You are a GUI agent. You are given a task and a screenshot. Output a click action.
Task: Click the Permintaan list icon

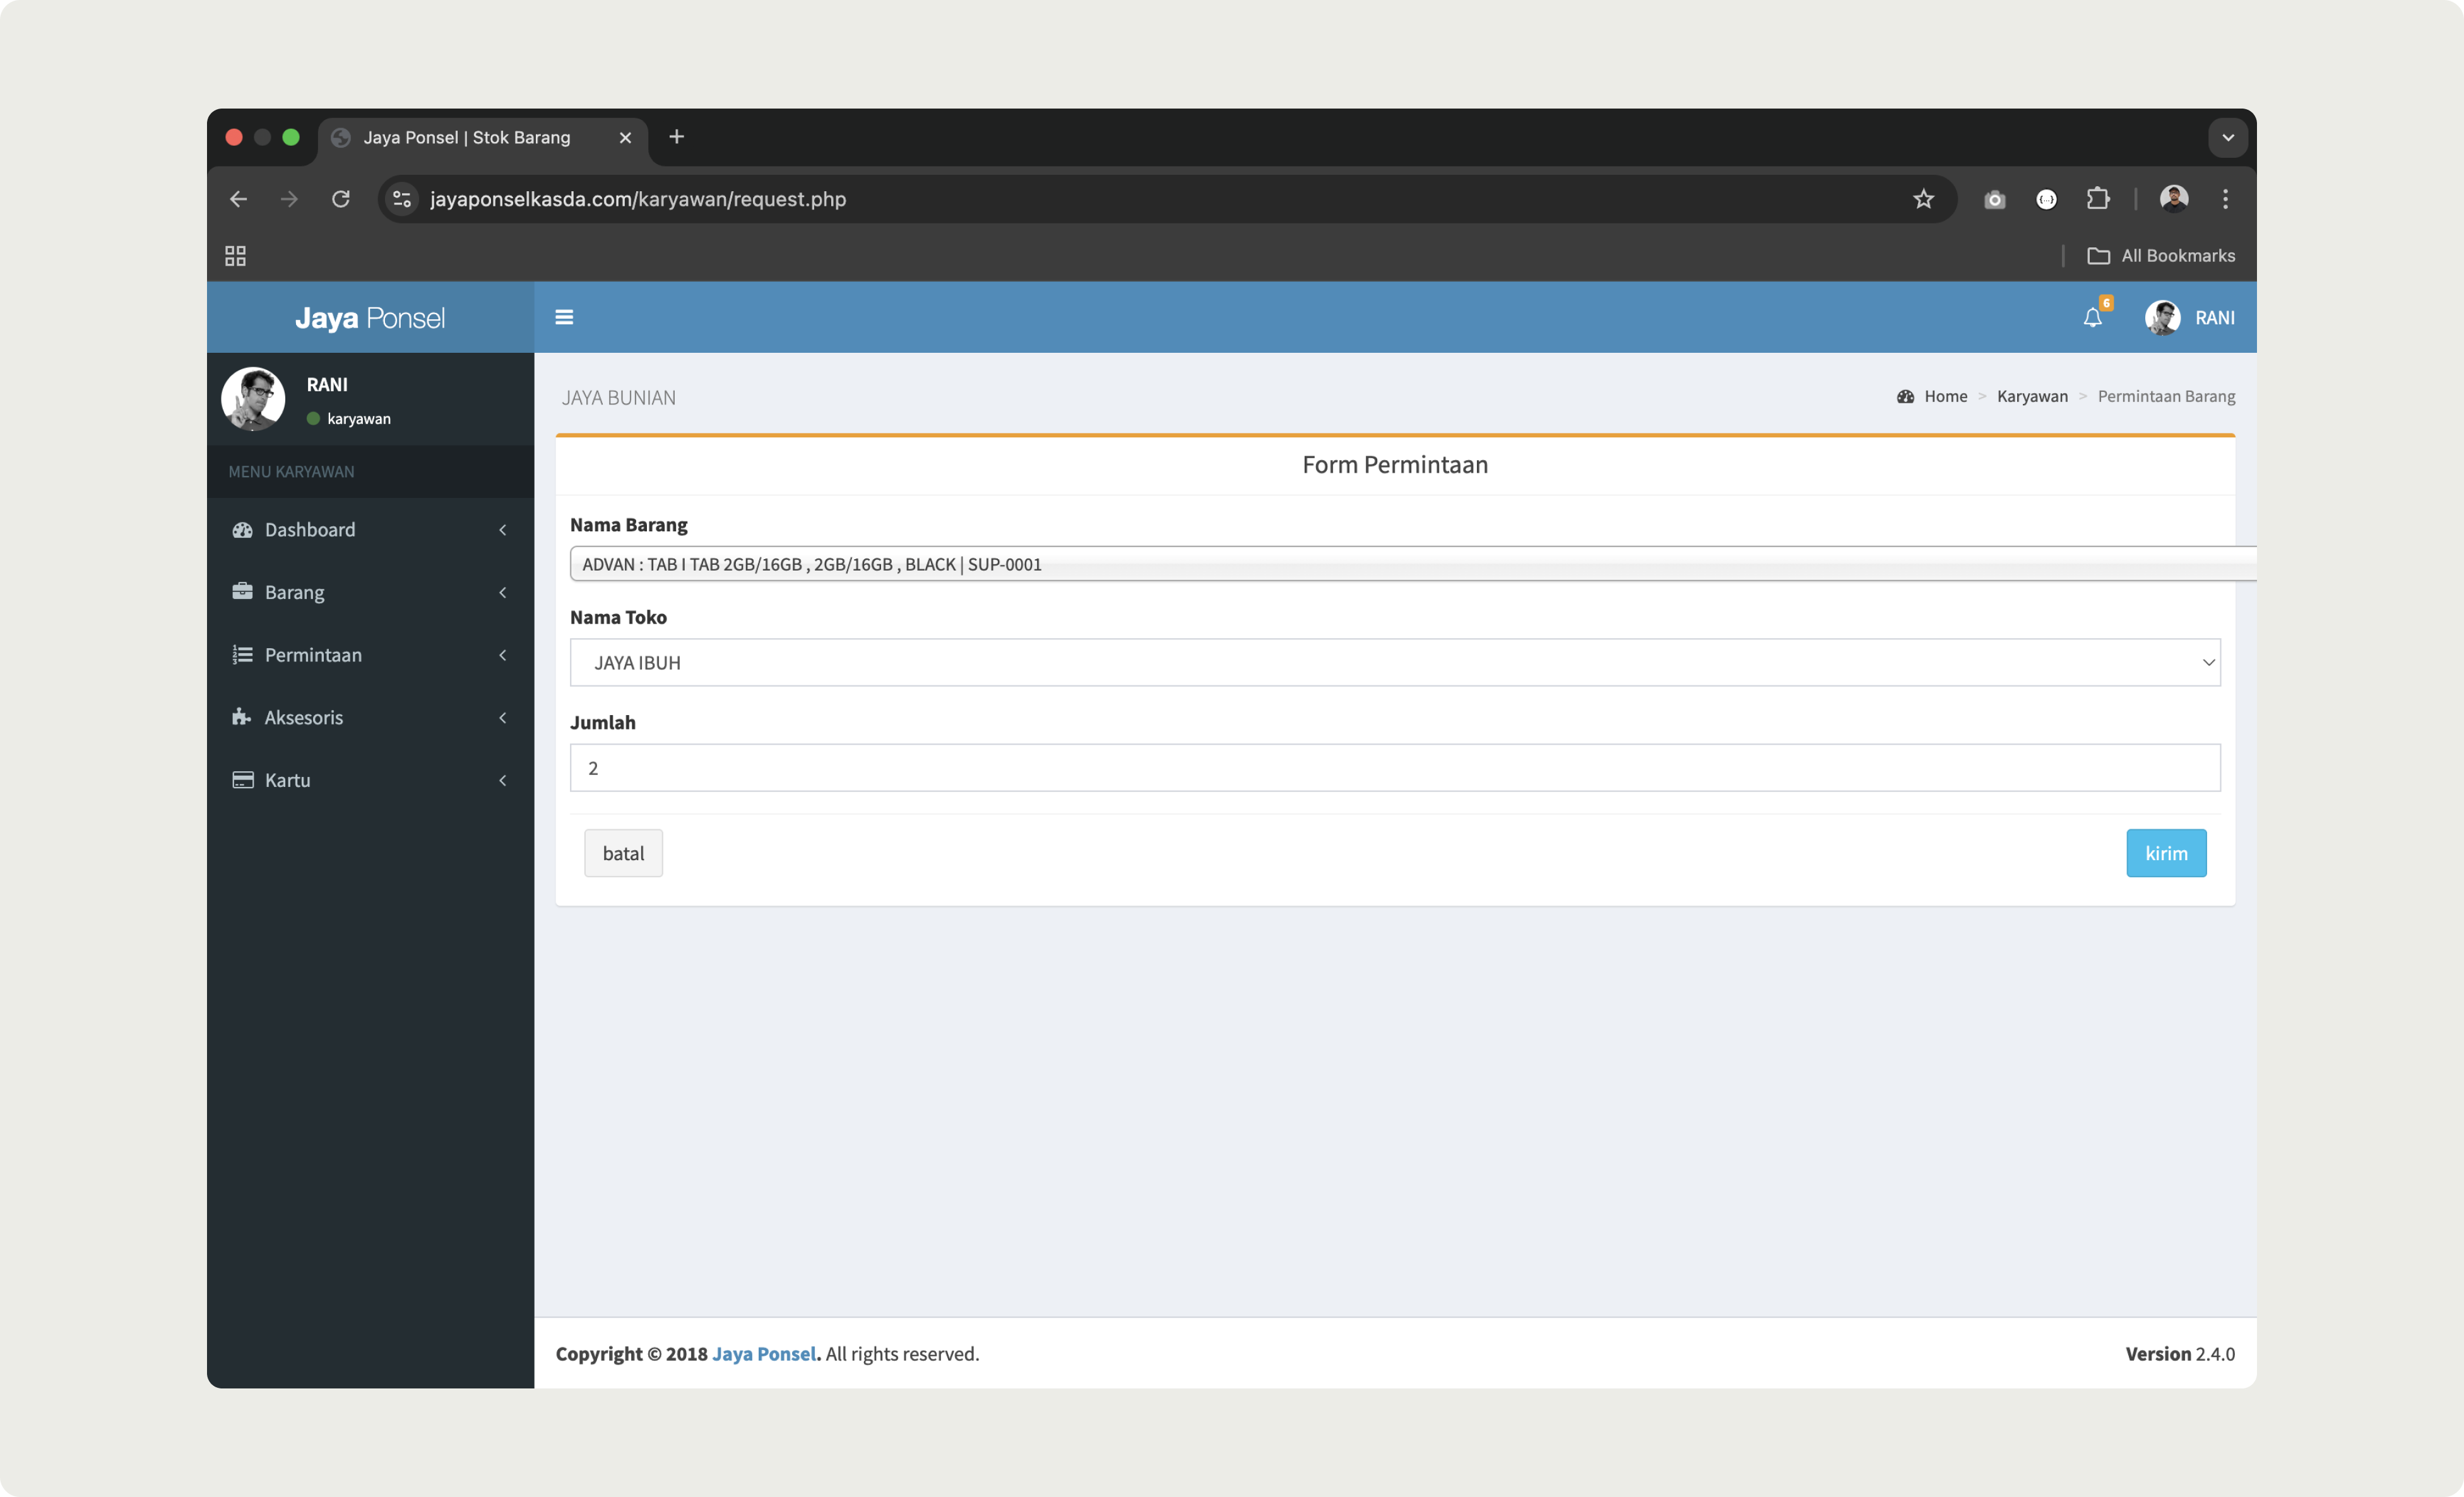(x=242, y=655)
